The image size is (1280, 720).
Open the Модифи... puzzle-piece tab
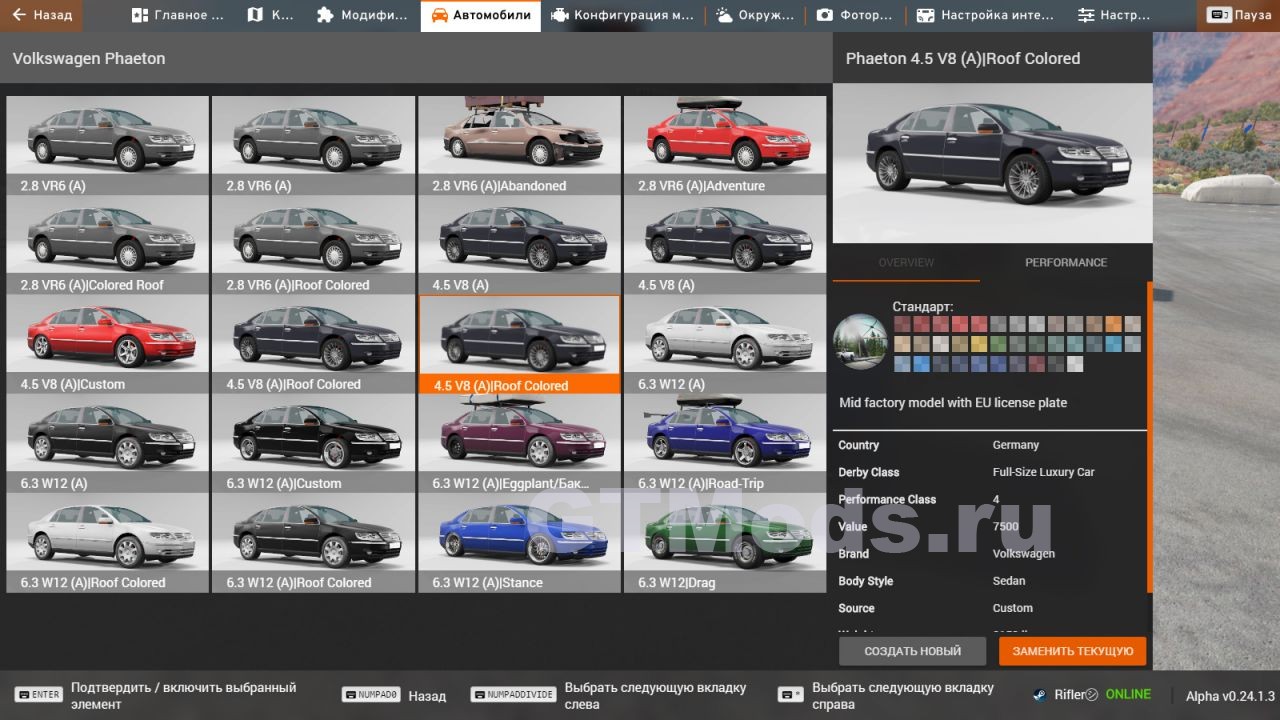362,15
